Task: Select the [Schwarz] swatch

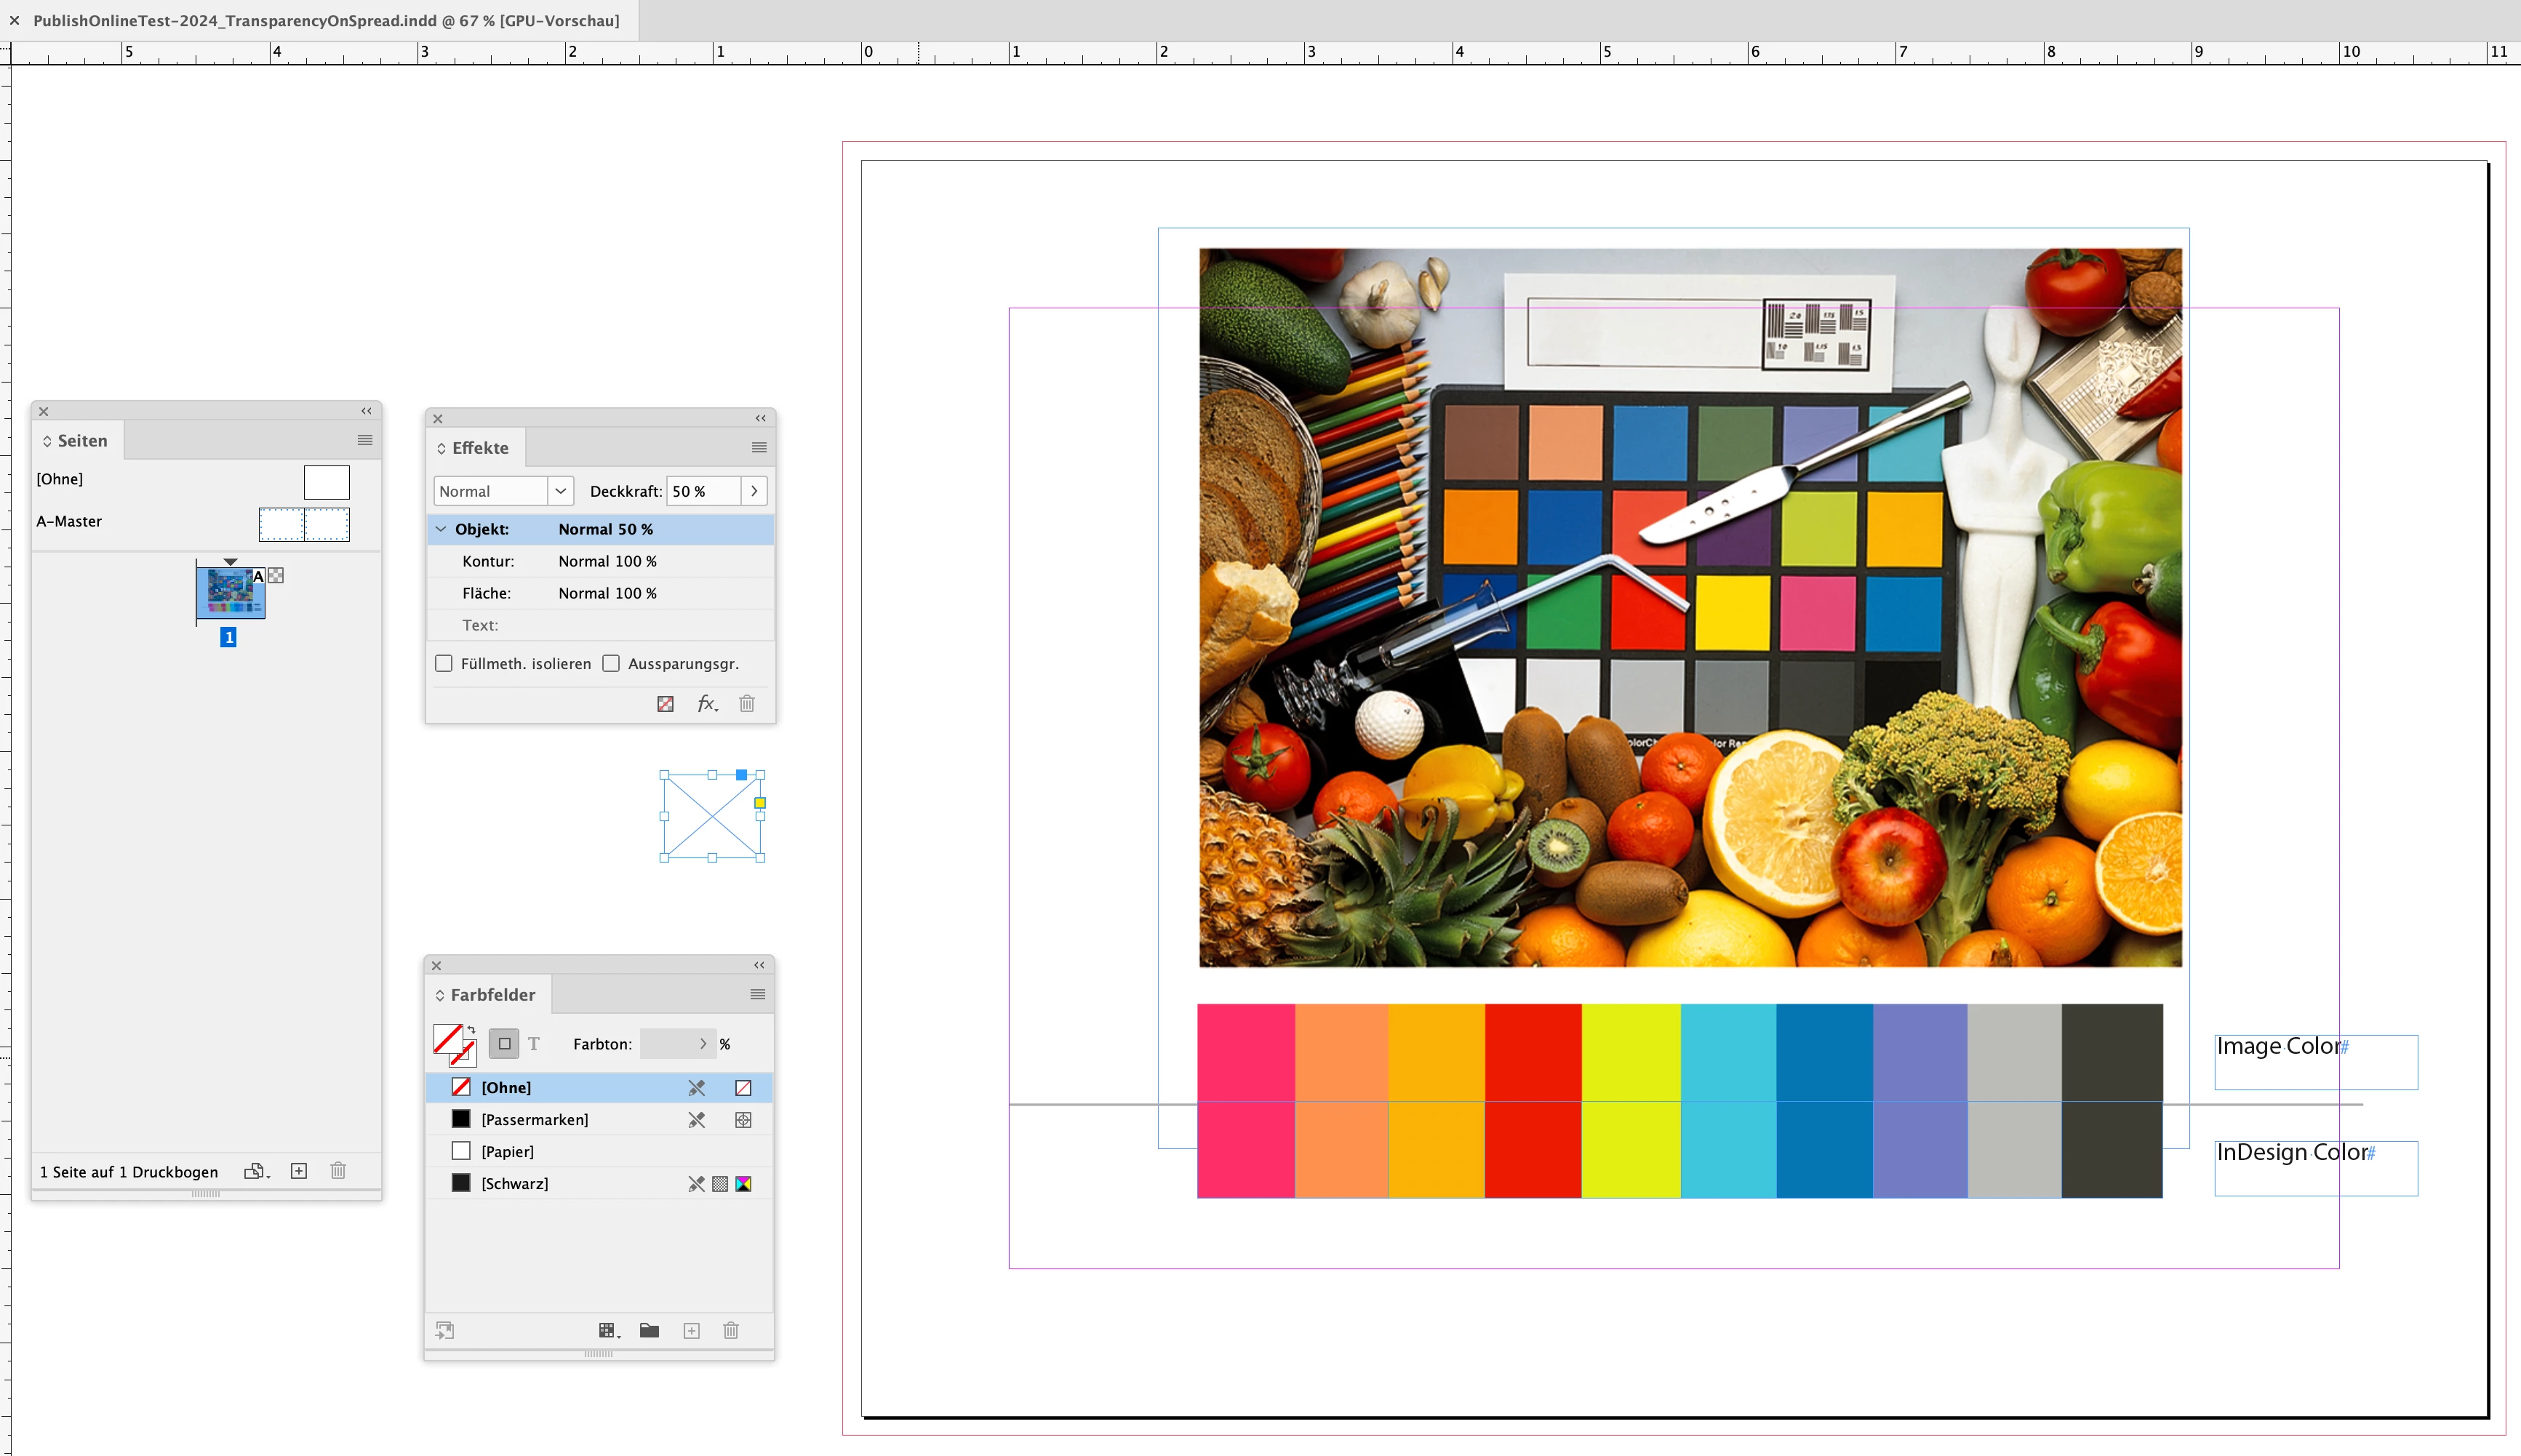Action: tap(514, 1183)
